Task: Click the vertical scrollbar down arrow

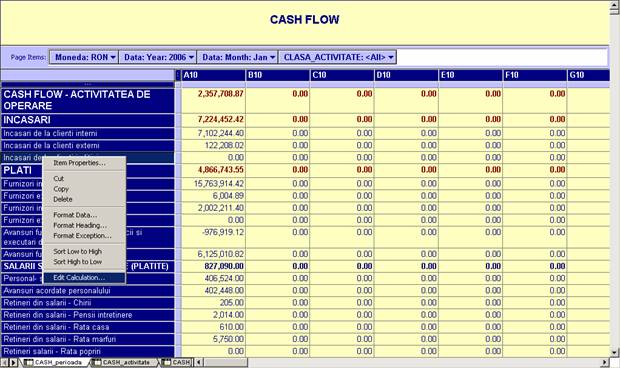Action: click(x=614, y=352)
